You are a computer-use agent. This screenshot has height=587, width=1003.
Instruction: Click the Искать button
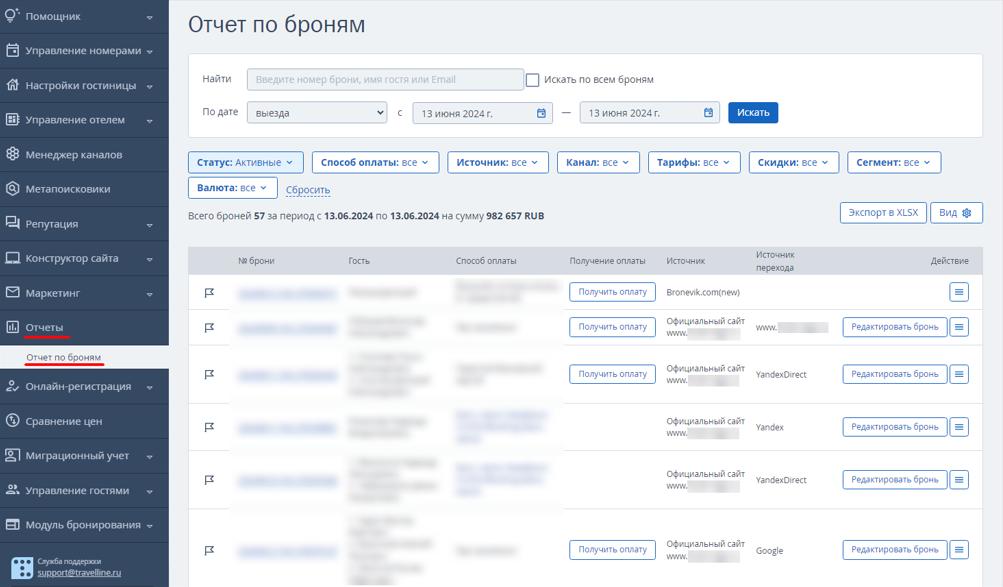point(753,113)
